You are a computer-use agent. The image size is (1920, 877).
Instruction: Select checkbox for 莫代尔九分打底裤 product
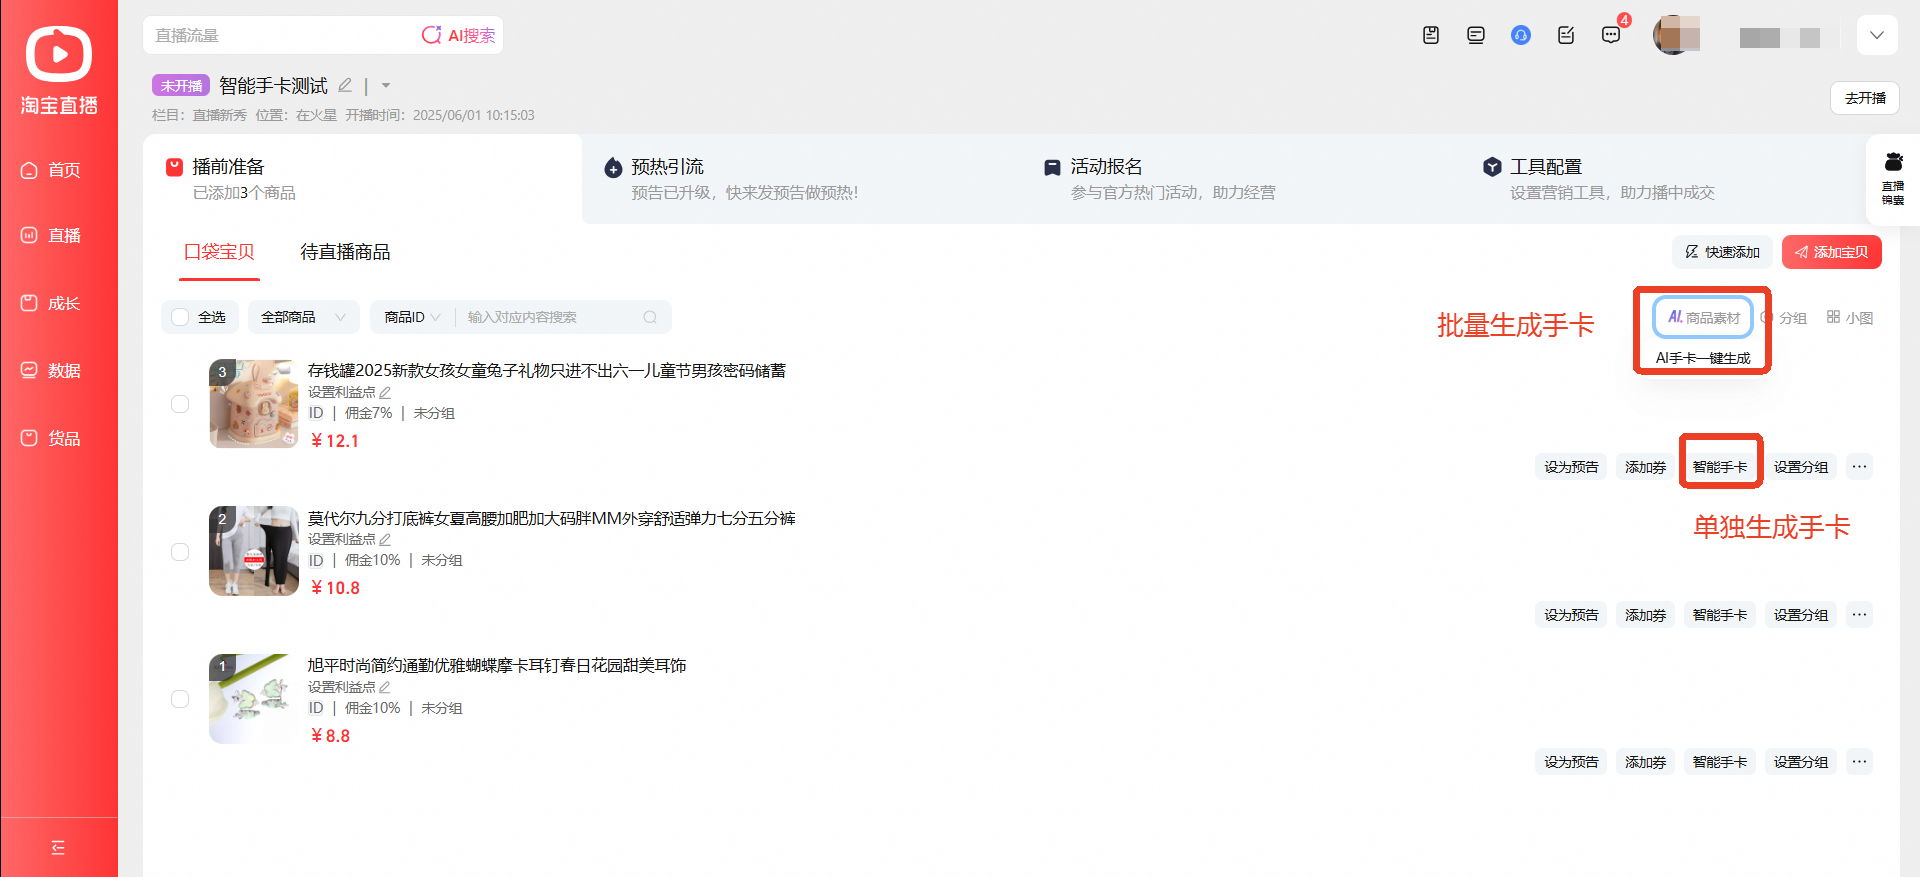pyautogui.click(x=180, y=552)
